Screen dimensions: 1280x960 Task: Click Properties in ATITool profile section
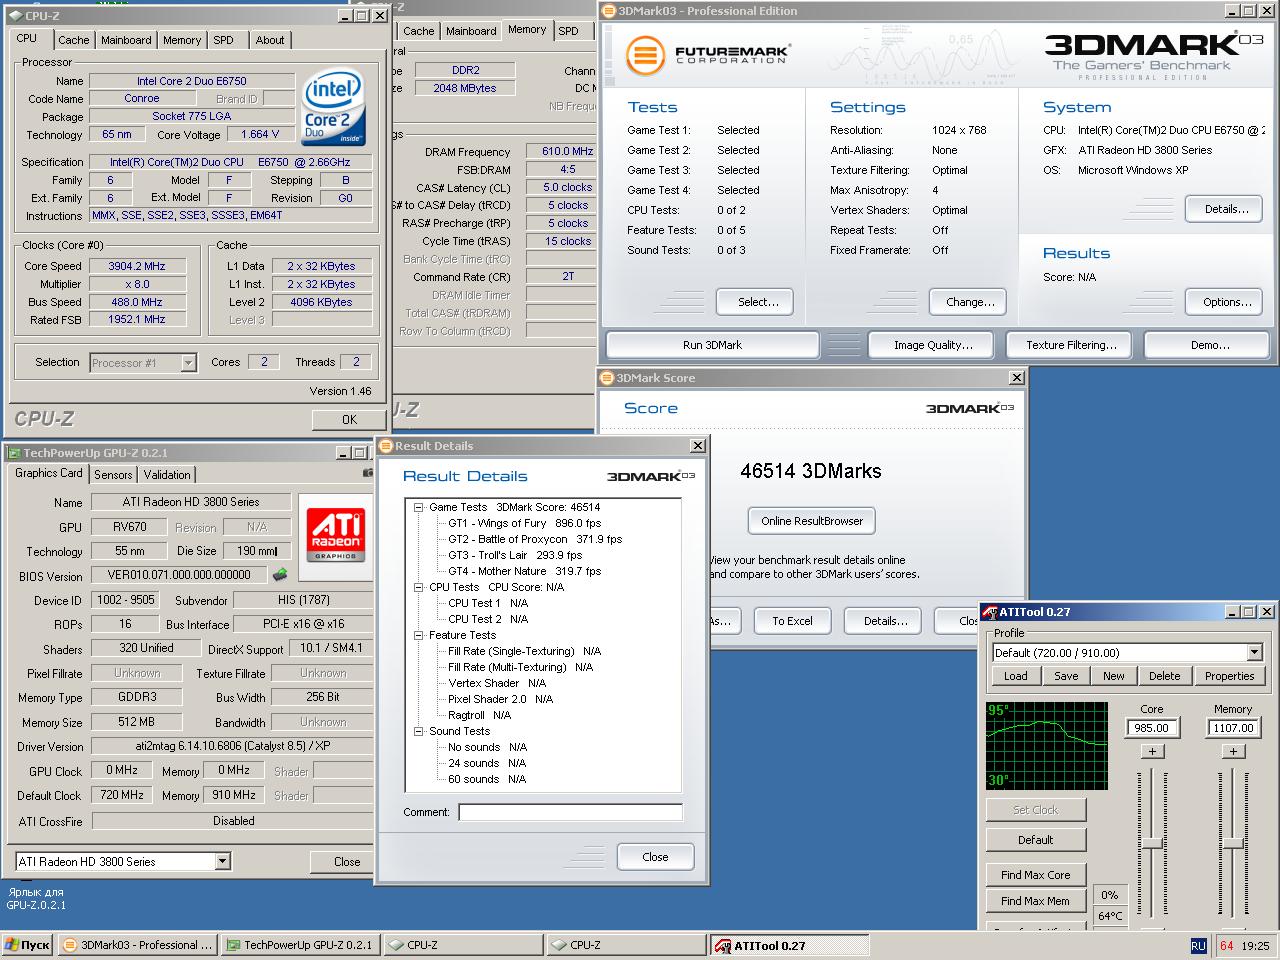coord(1229,676)
